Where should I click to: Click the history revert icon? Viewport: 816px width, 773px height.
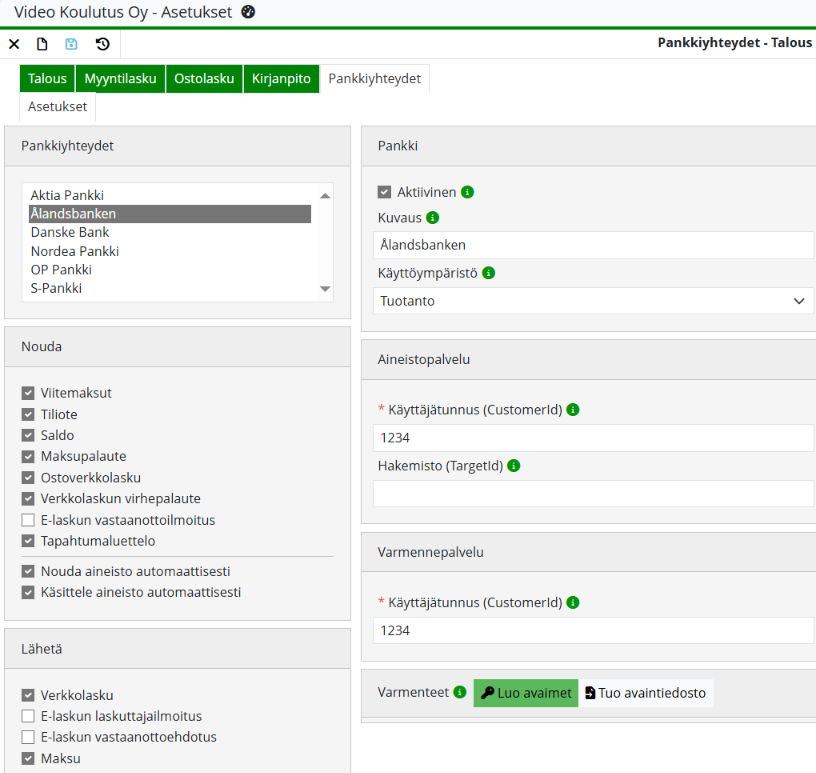[102, 44]
